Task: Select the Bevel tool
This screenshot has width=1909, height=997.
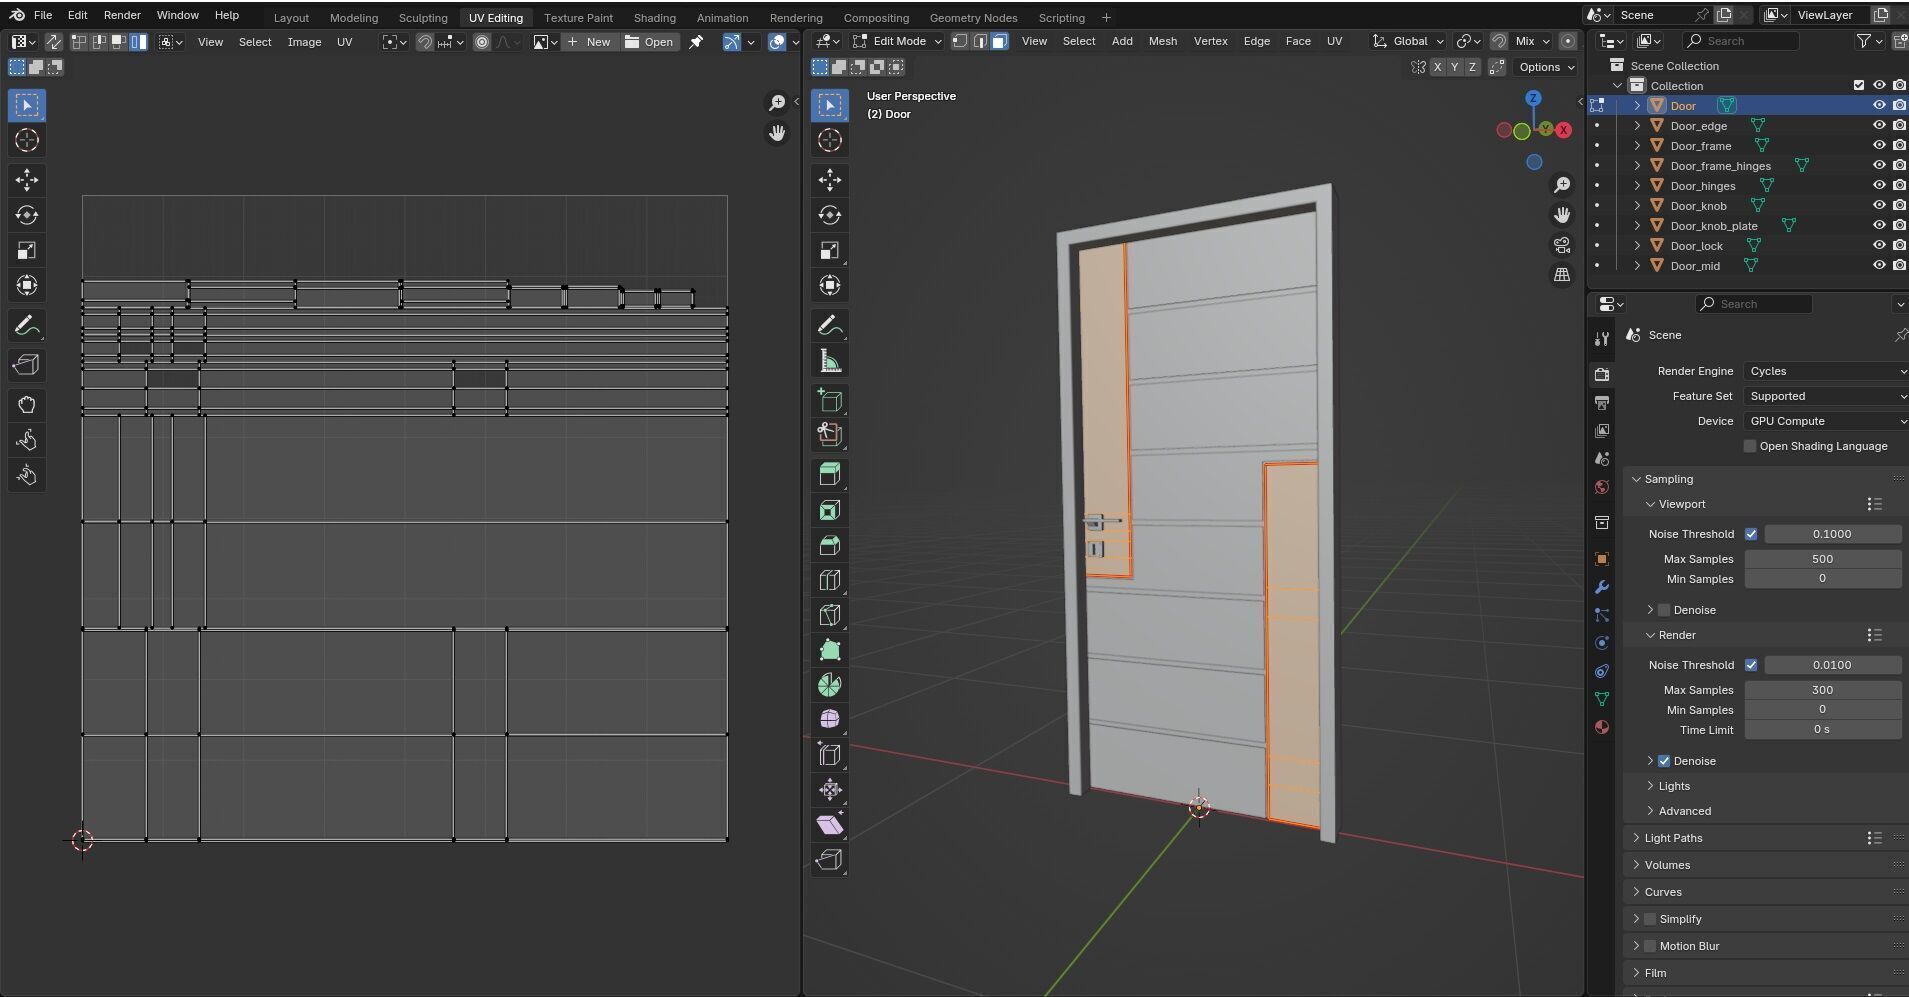Action: pyautogui.click(x=830, y=545)
